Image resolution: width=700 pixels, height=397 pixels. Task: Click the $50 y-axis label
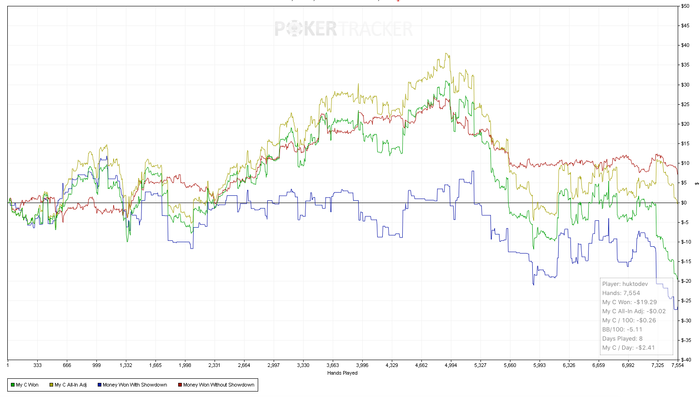tap(685, 6)
